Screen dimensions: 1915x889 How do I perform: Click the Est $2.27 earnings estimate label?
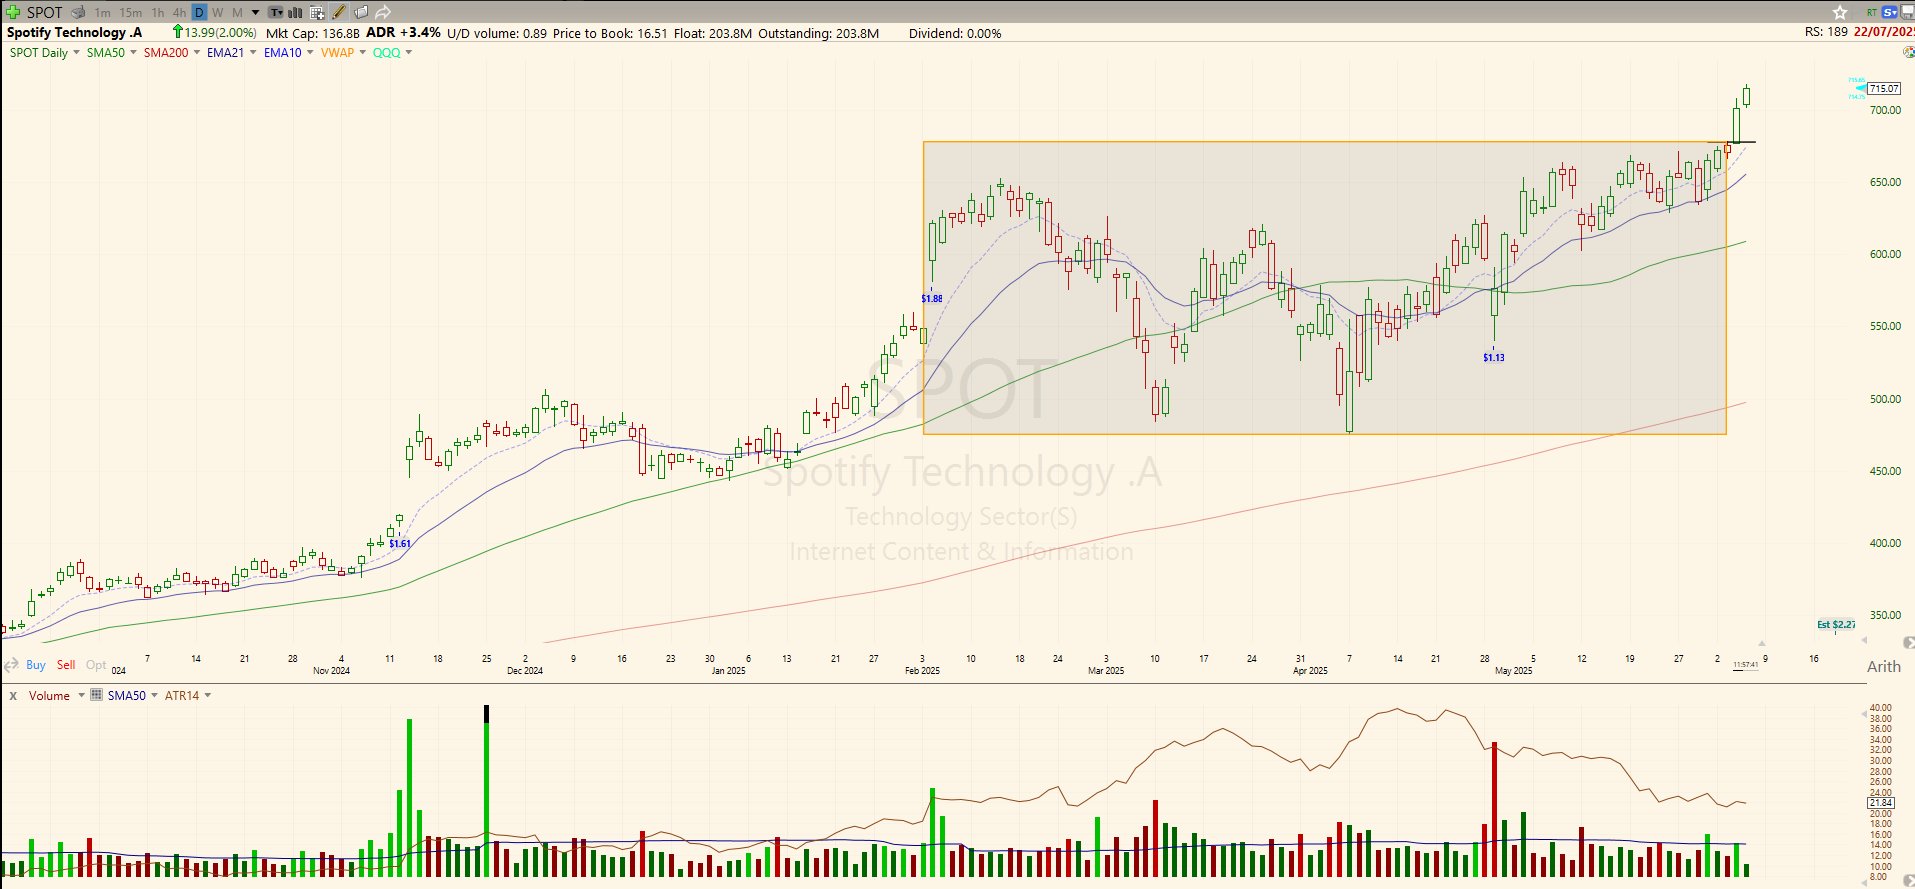coord(1836,624)
